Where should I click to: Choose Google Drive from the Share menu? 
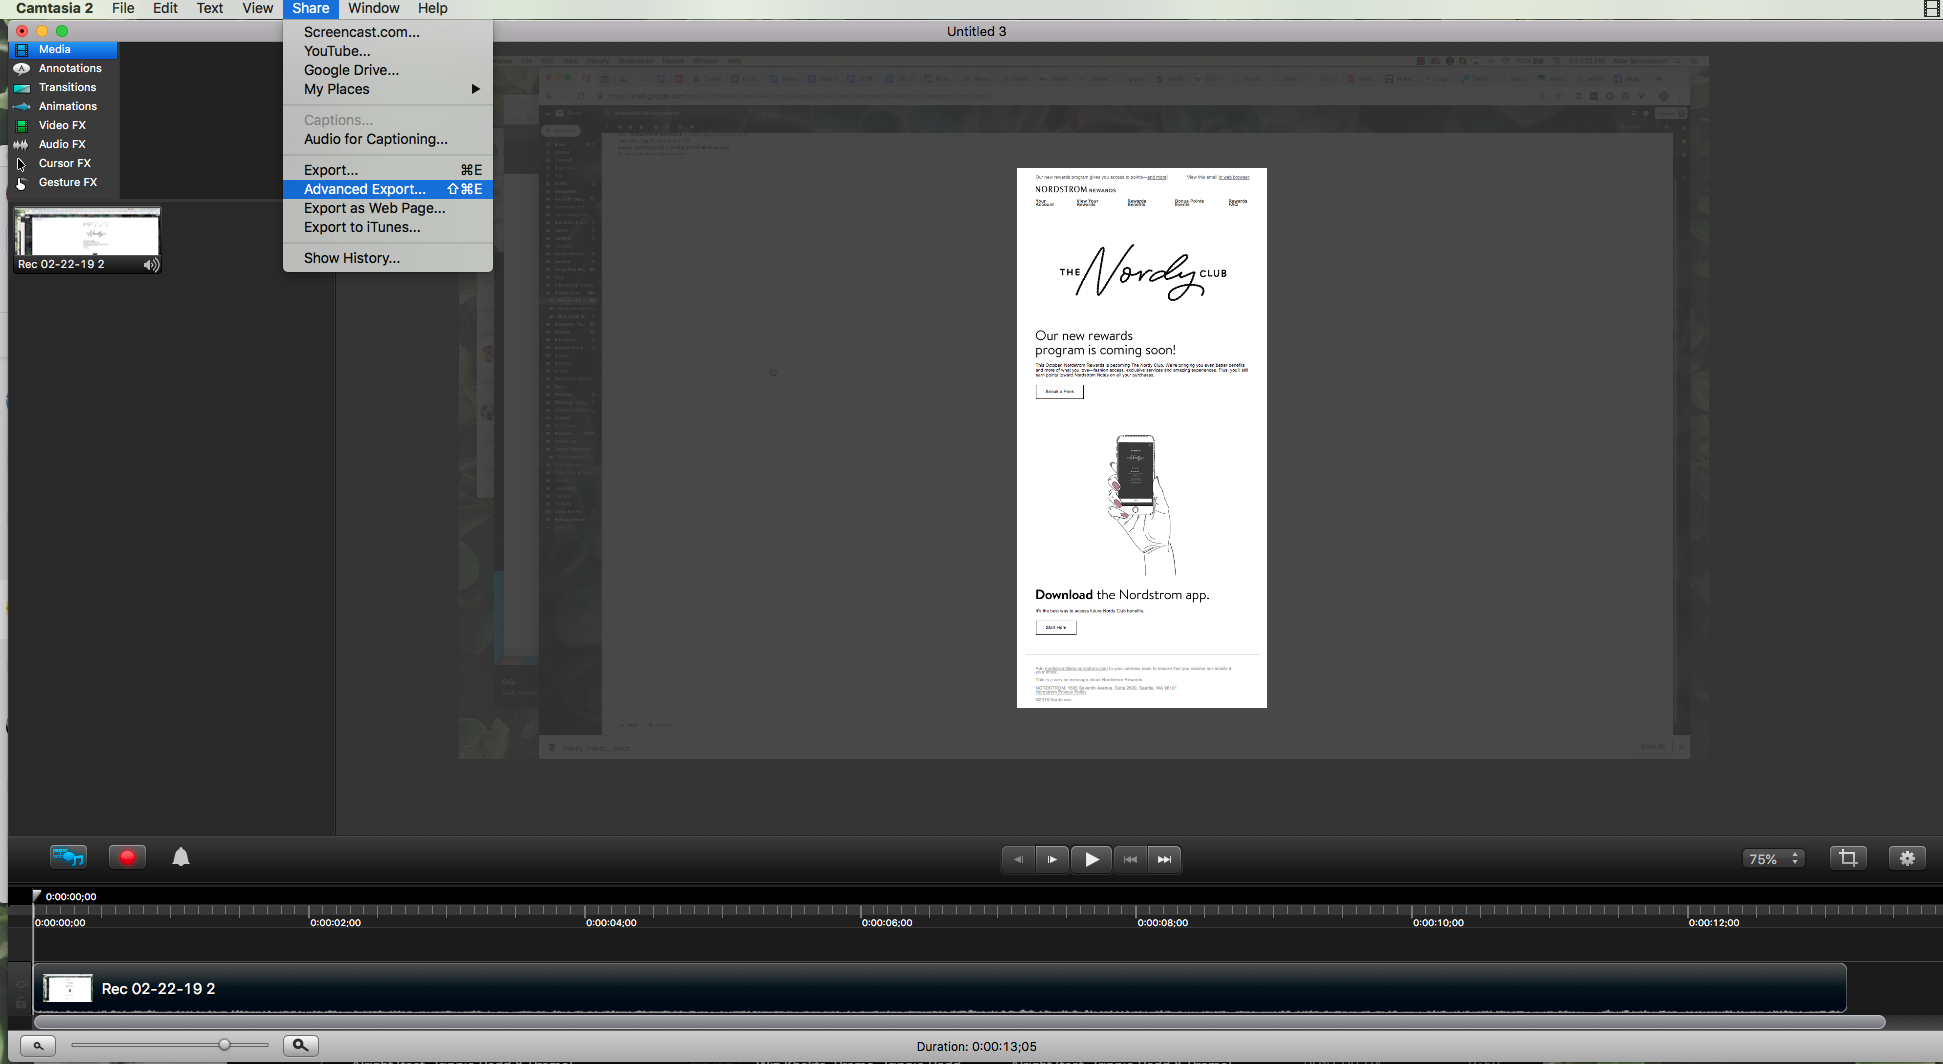(351, 70)
